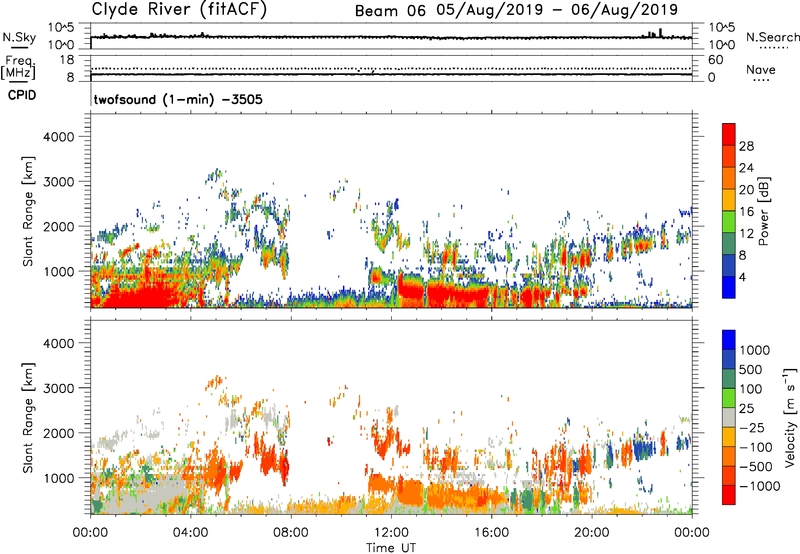Image resolution: width=800 pixels, height=554 pixels.
Task: Pick the 500–1000 m/s velocity segment
Action: [x=729, y=359]
